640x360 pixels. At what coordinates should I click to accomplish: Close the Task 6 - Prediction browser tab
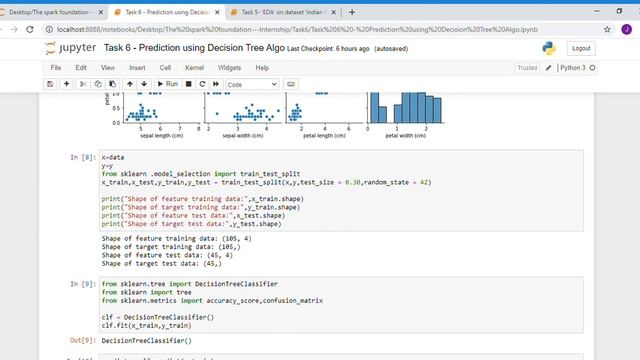[x=217, y=12]
